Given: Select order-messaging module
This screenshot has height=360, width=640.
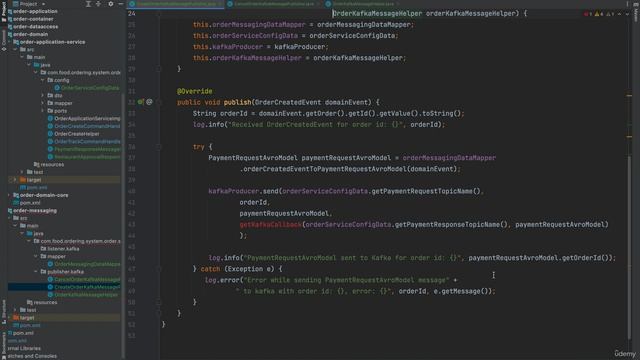Looking at the screenshot, I should click(x=32, y=211).
